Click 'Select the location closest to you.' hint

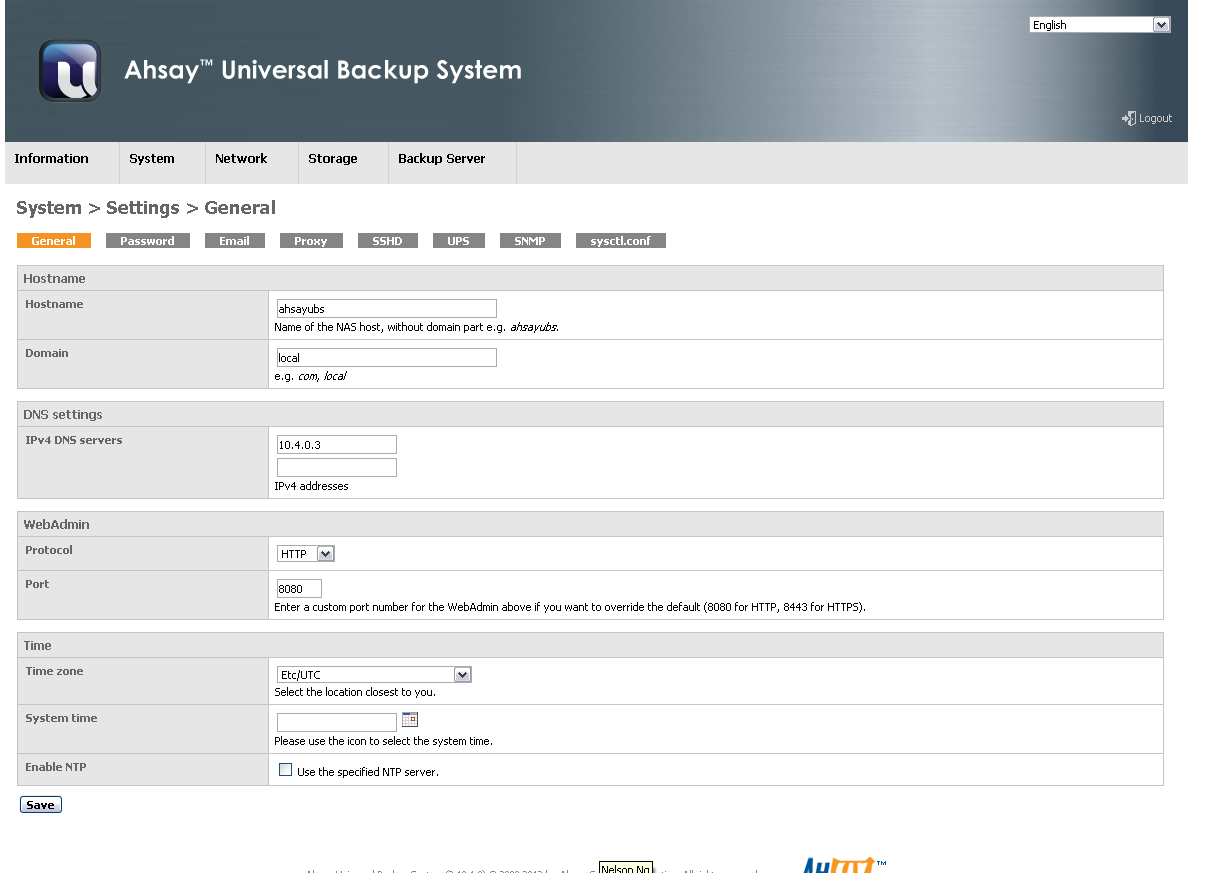click(355, 692)
